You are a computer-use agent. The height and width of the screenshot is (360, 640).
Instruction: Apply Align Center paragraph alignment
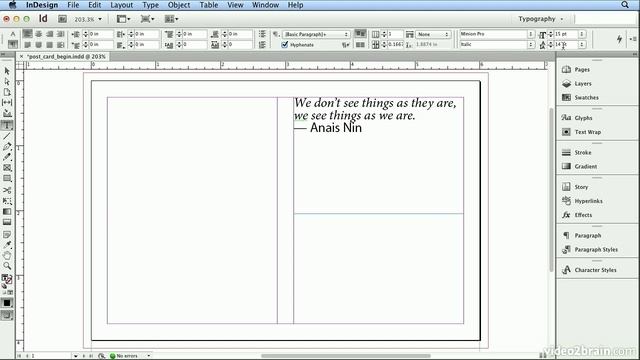point(38,34)
